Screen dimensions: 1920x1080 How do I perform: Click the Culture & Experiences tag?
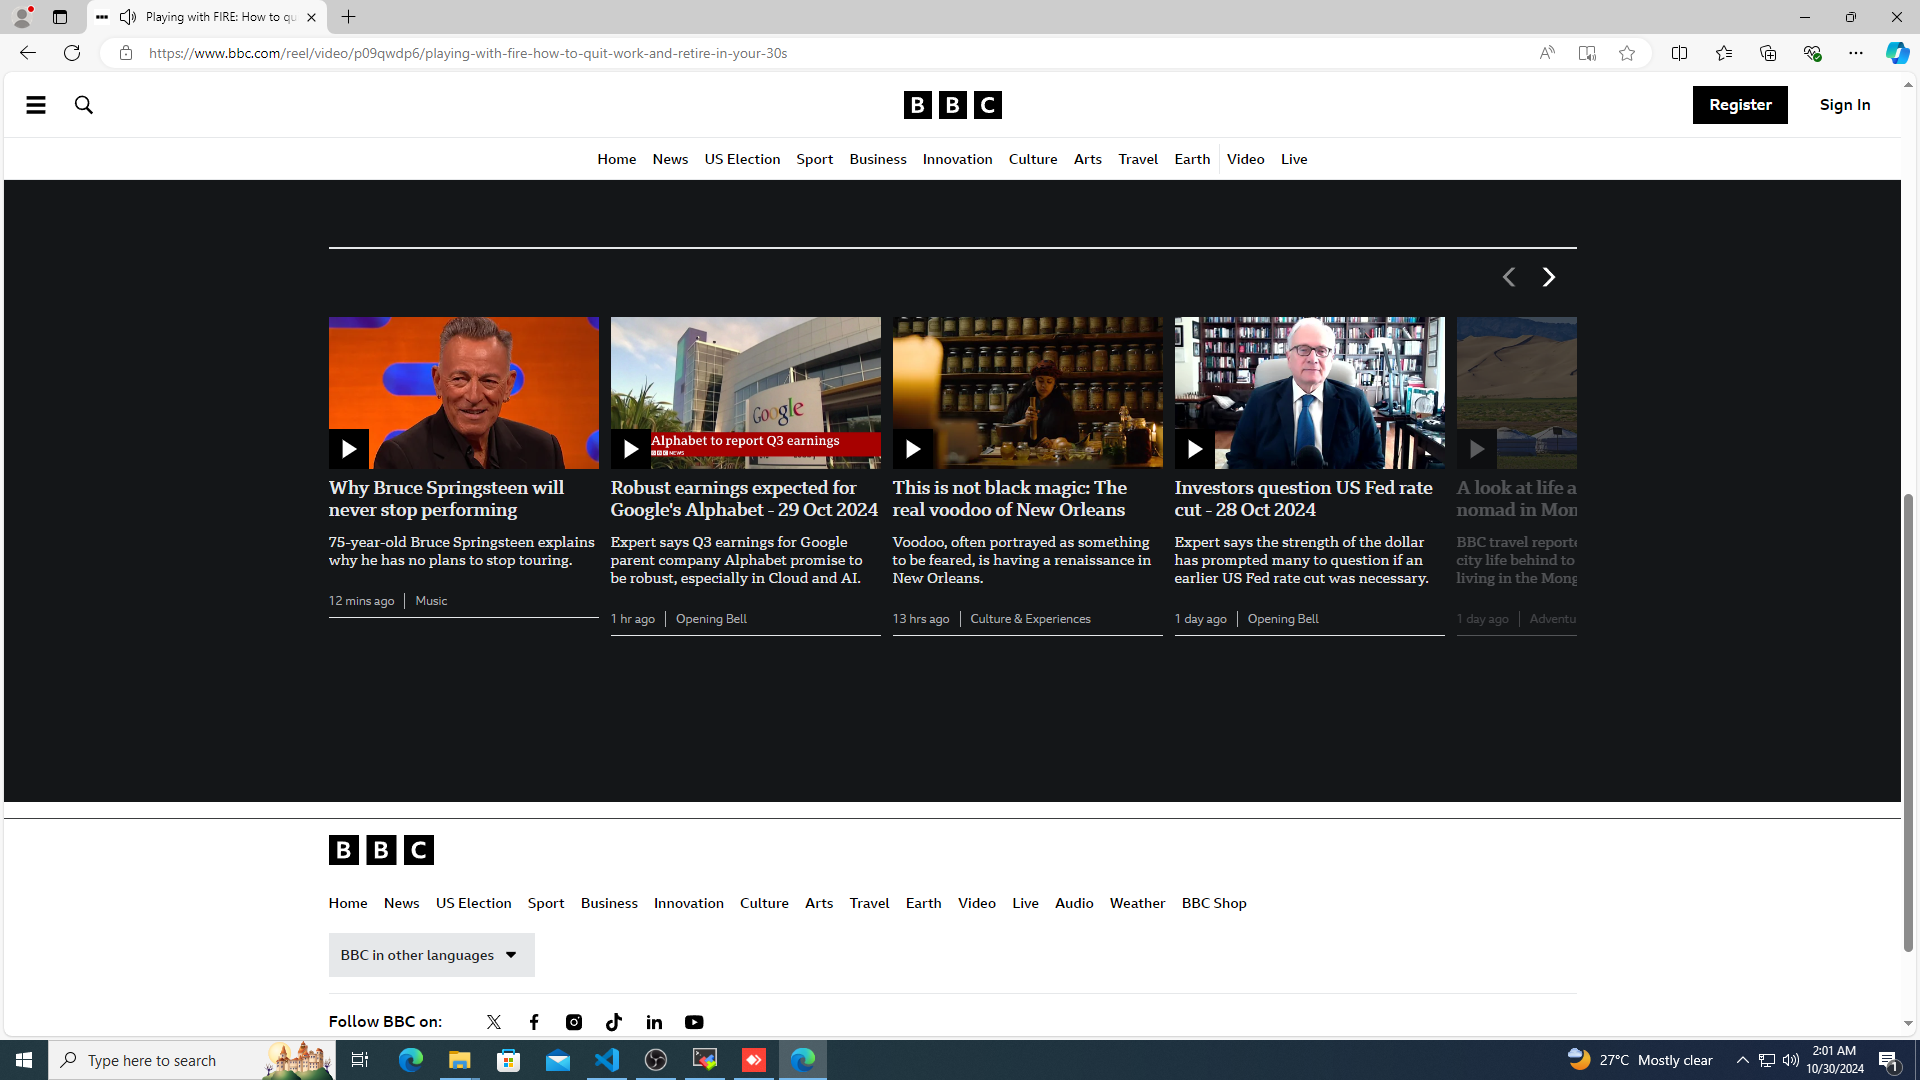[x=1030, y=619]
